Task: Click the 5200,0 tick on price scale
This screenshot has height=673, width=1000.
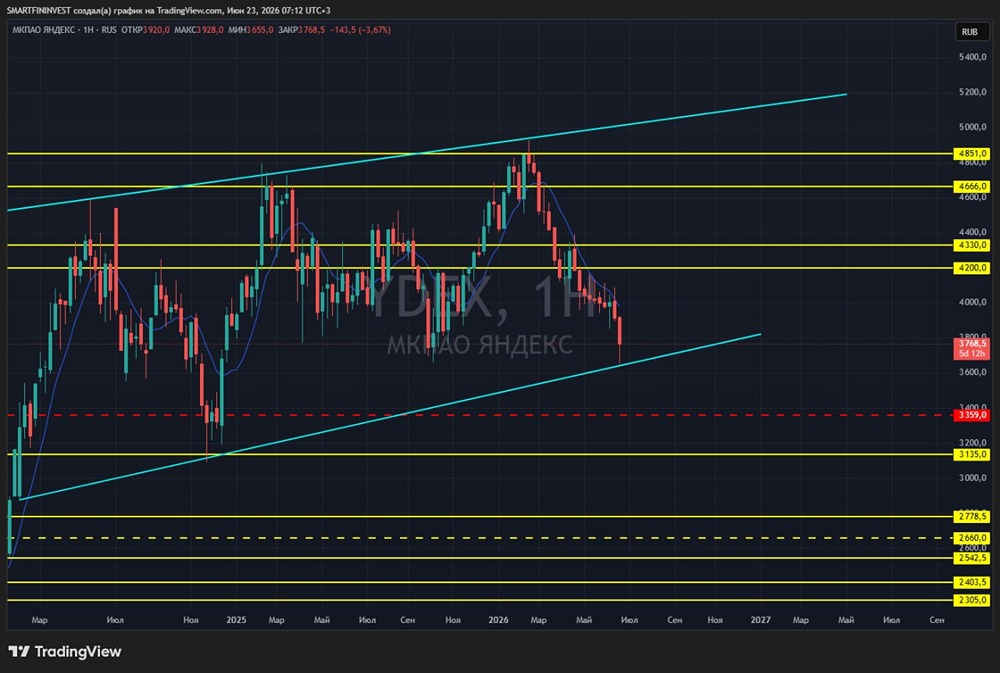Action: tap(973, 92)
